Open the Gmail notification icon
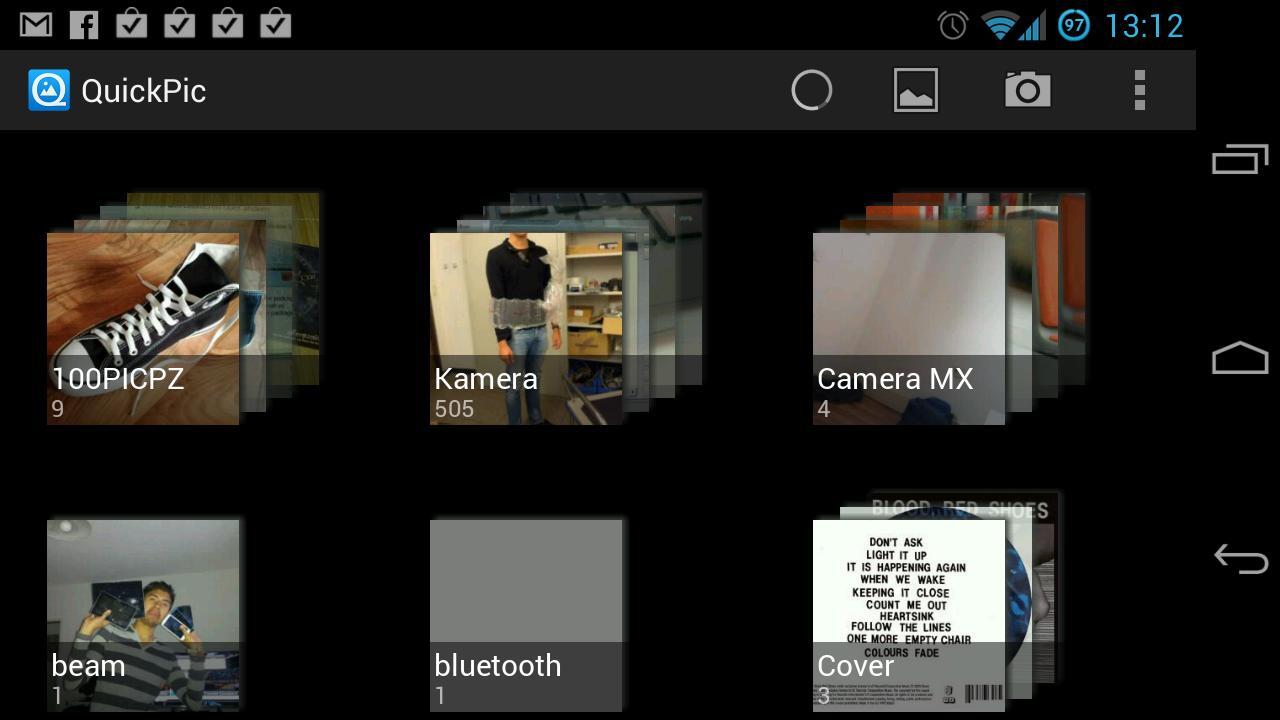Image resolution: width=1280 pixels, height=720 pixels. [x=36, y=24]
